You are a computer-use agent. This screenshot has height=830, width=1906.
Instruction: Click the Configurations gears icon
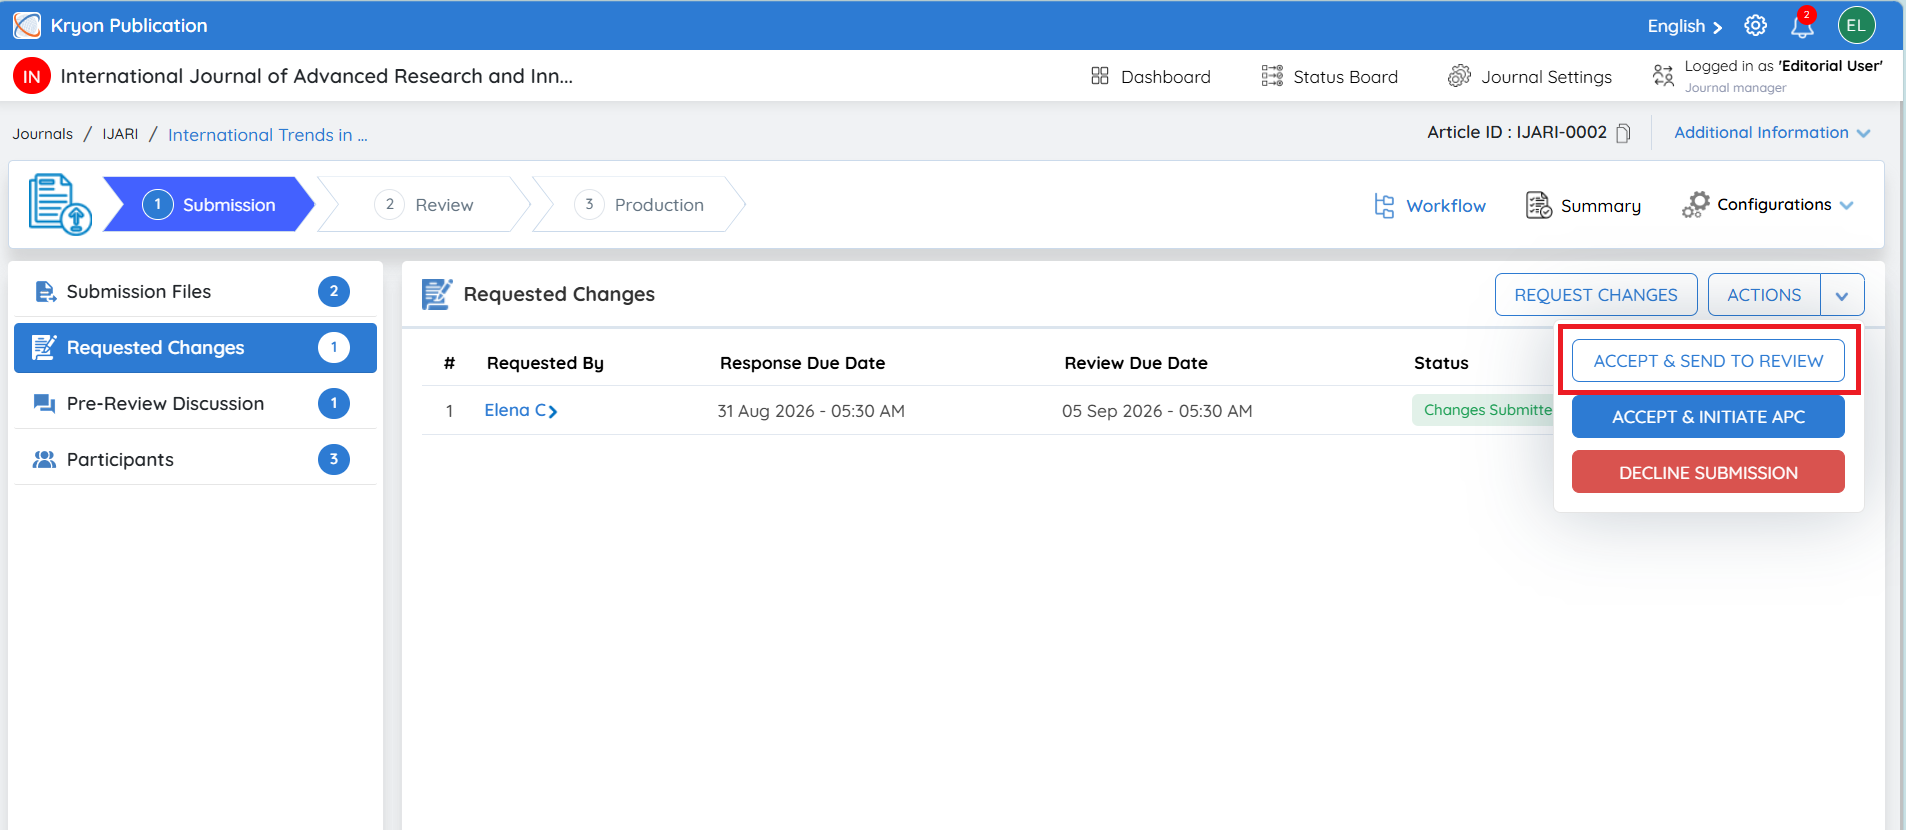(x=1696, y=205)
